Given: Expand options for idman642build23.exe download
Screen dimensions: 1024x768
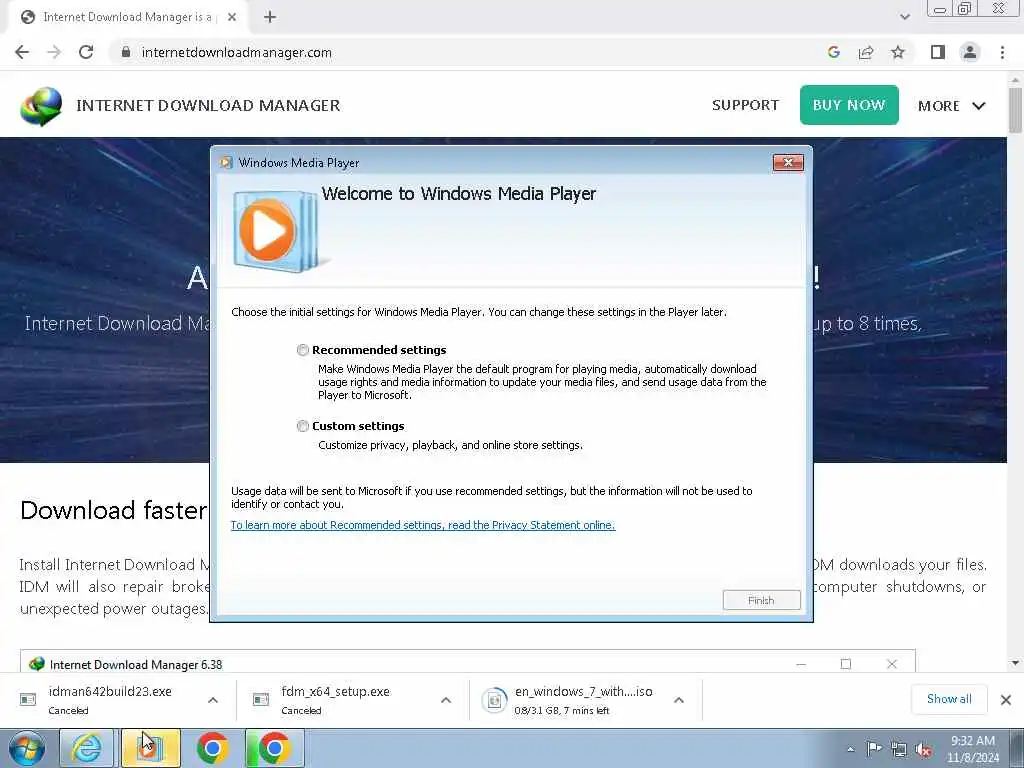Looking at the screenshot, I should click(x=213, y=700).
